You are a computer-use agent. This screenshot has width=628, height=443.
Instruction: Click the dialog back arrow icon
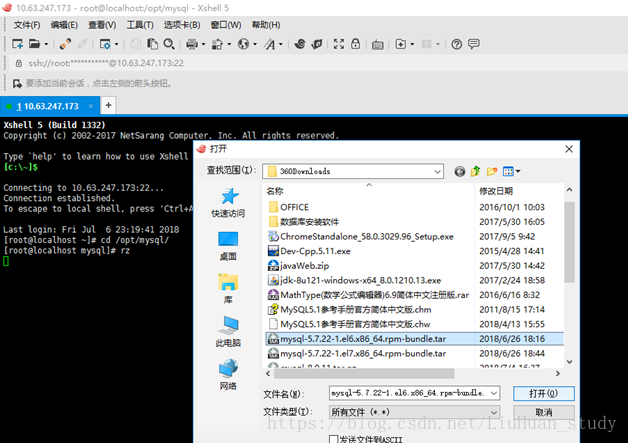(460, 171)
